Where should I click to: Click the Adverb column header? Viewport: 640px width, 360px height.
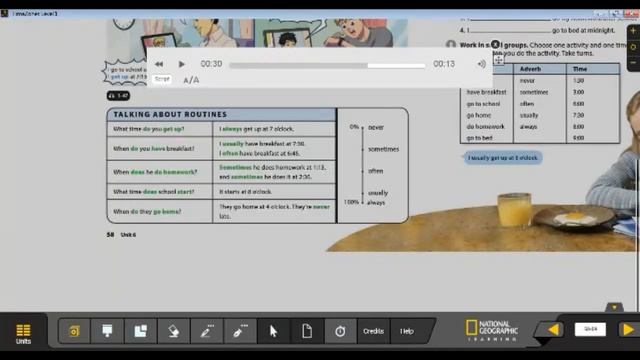tap(530, 69)
